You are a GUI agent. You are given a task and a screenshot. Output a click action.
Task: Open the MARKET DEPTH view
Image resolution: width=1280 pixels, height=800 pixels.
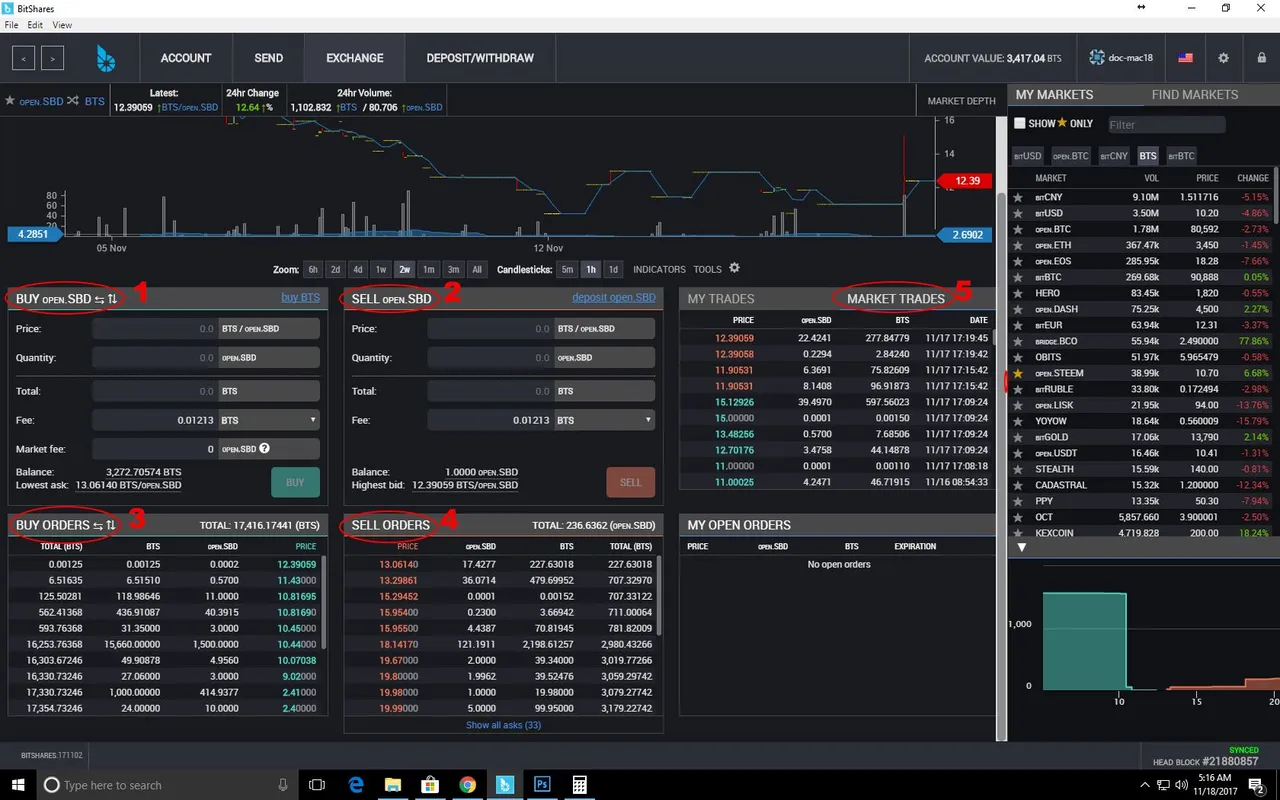[x=961, y=101]
